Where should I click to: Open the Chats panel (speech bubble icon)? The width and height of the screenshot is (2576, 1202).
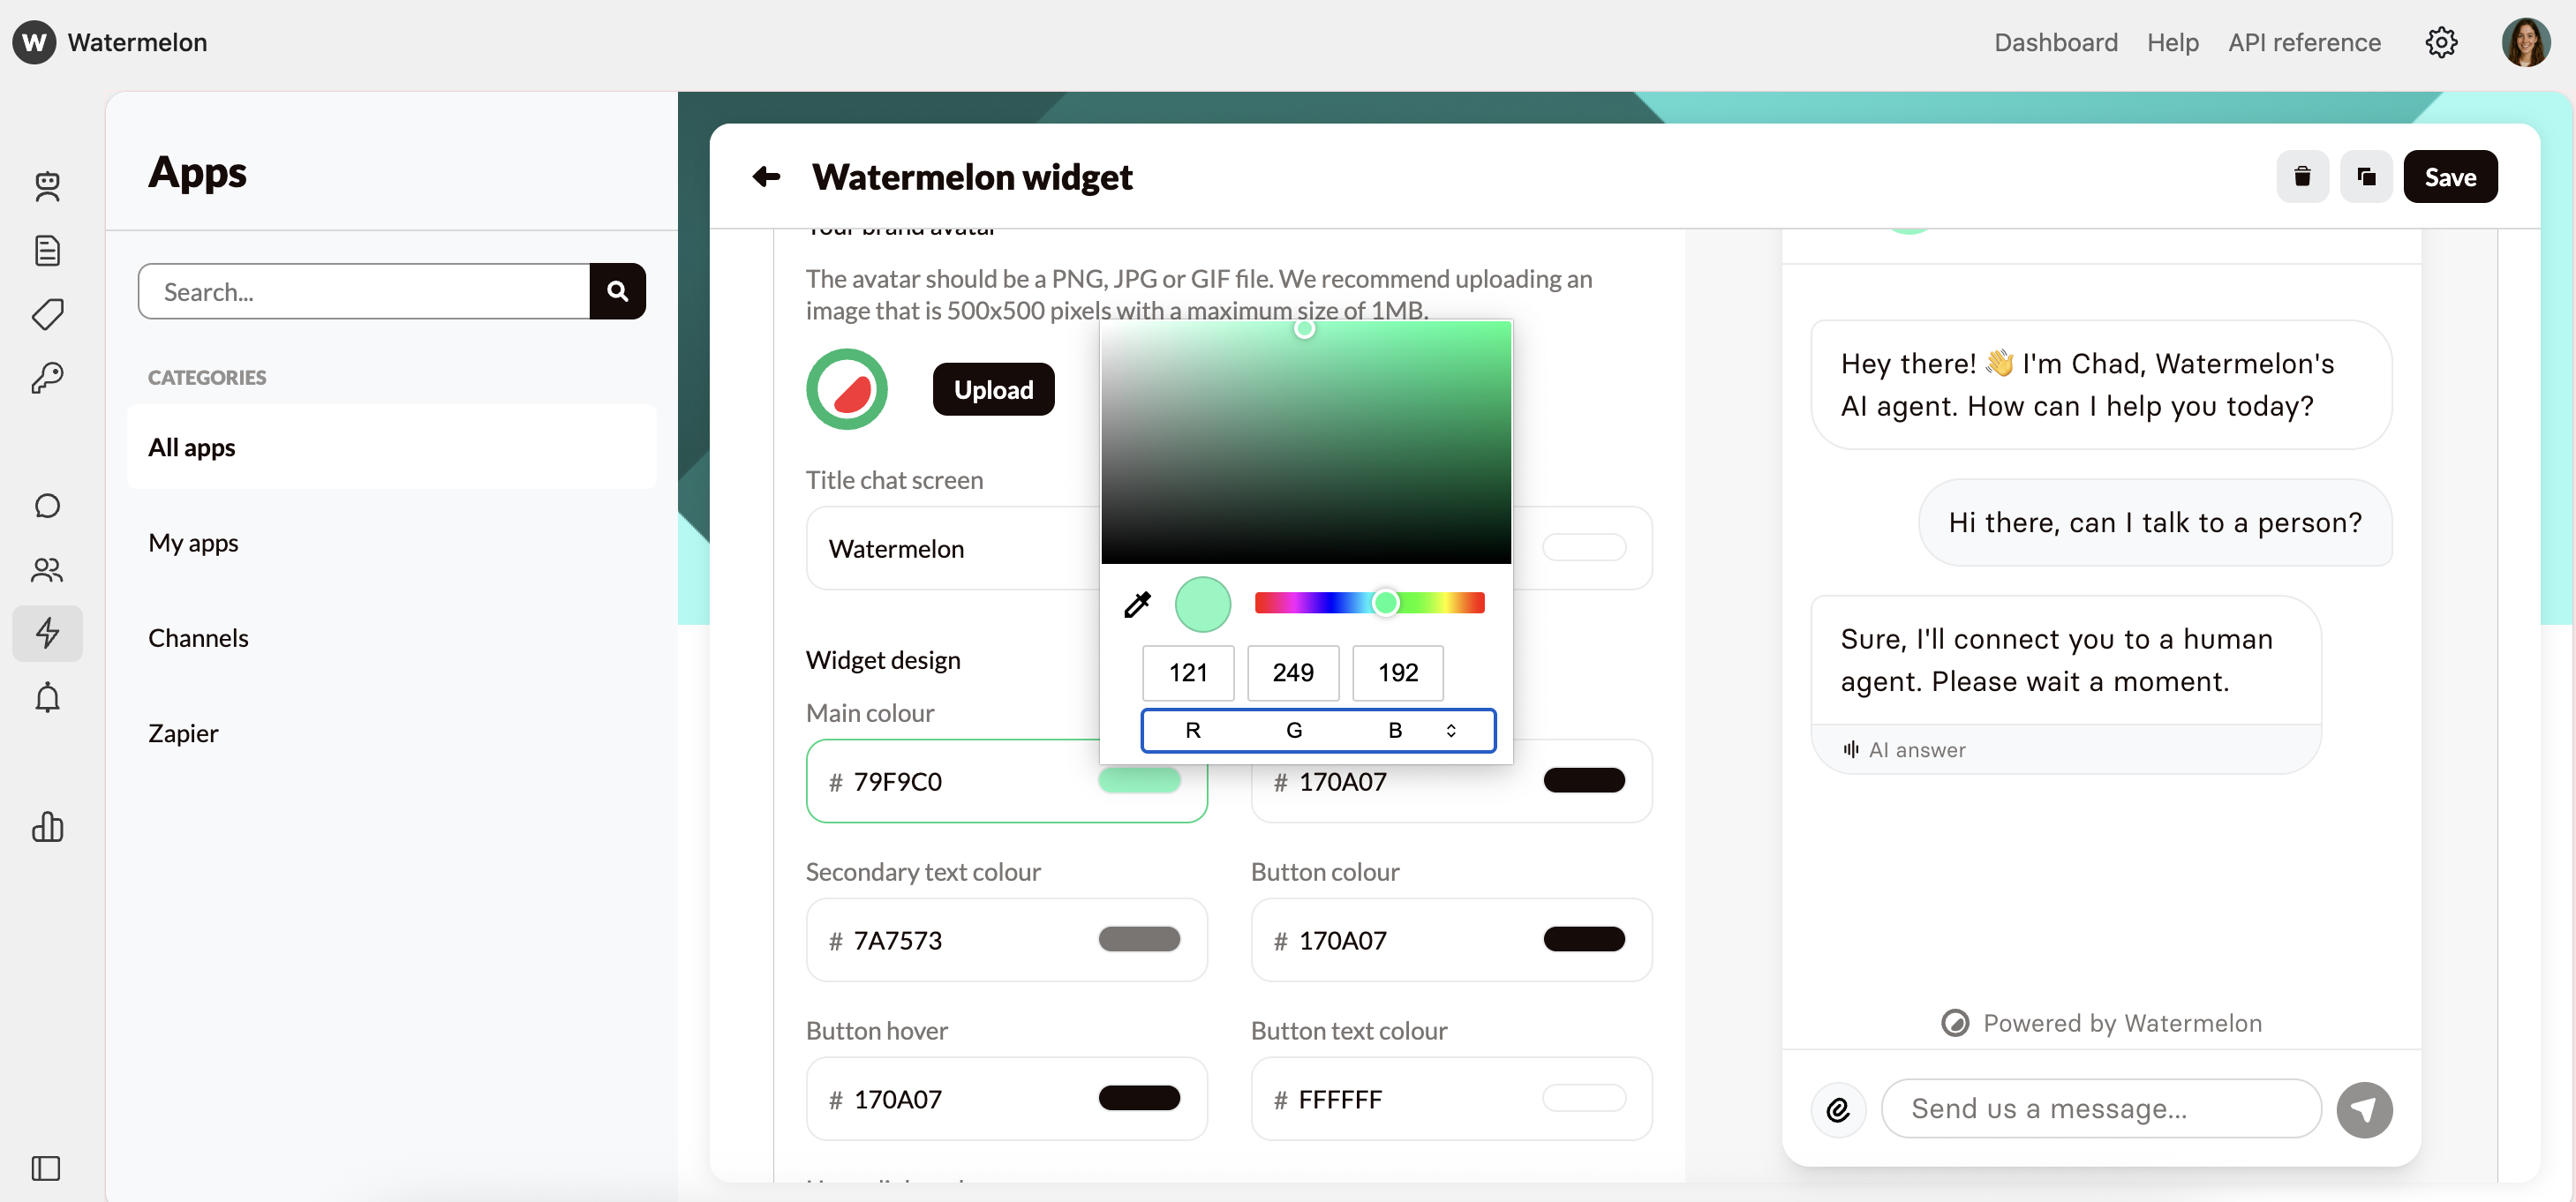coord(48,505)
